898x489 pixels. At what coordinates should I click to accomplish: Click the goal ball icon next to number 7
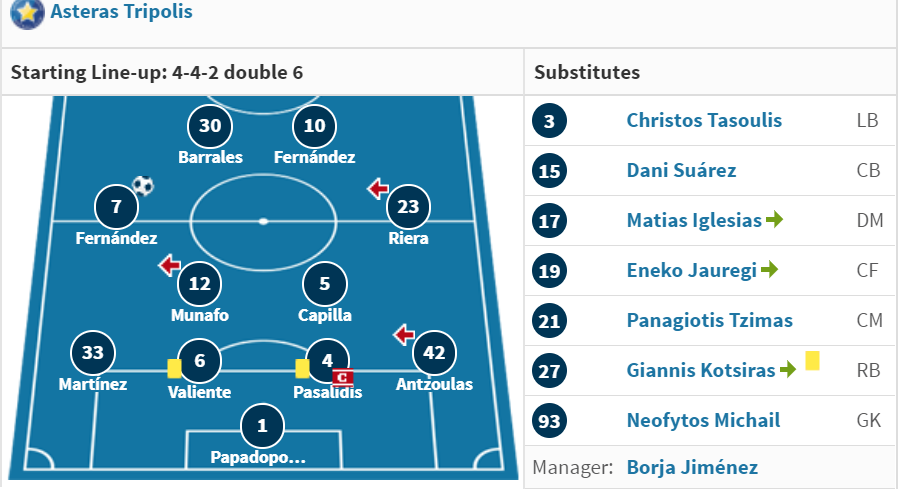point(143,186)
